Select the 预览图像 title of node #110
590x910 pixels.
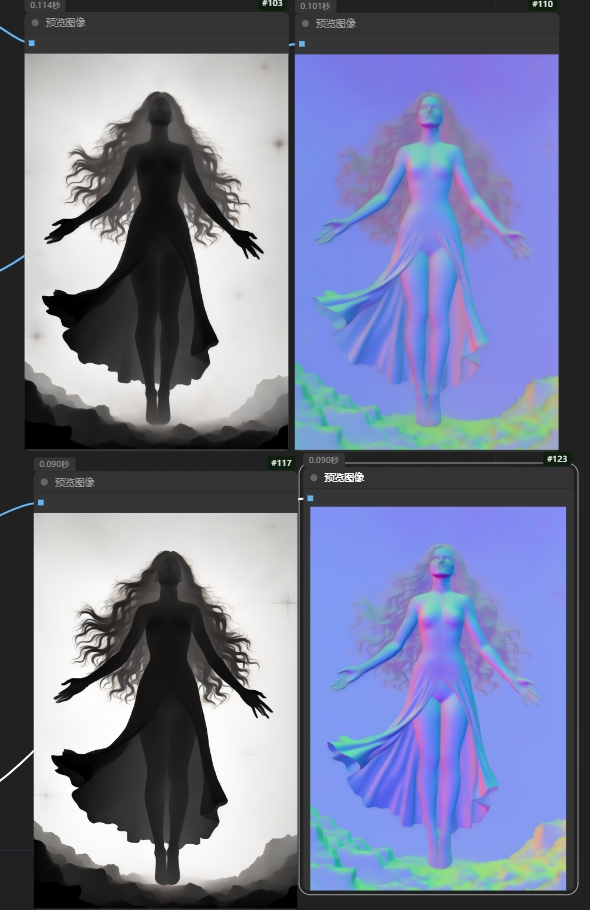[x=335, y=24]
